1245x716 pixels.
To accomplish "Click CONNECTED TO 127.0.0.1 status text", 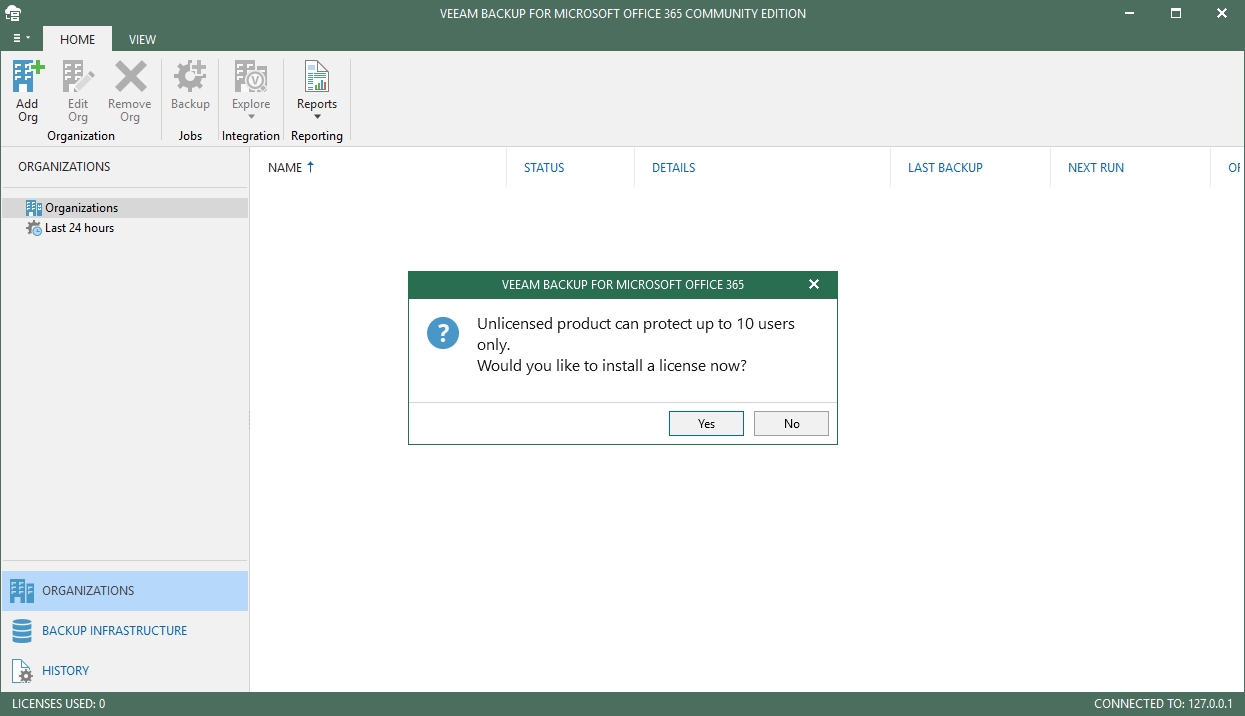I will [1165, 704].
